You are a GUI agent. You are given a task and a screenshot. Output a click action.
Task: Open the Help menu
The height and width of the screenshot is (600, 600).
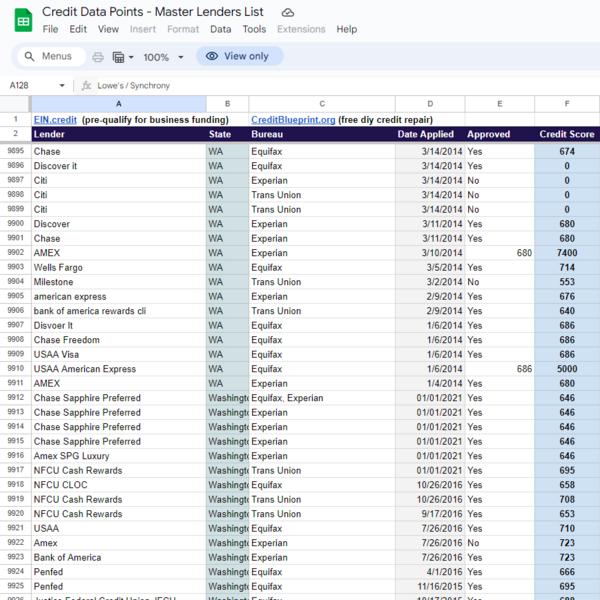click(347, 29)
